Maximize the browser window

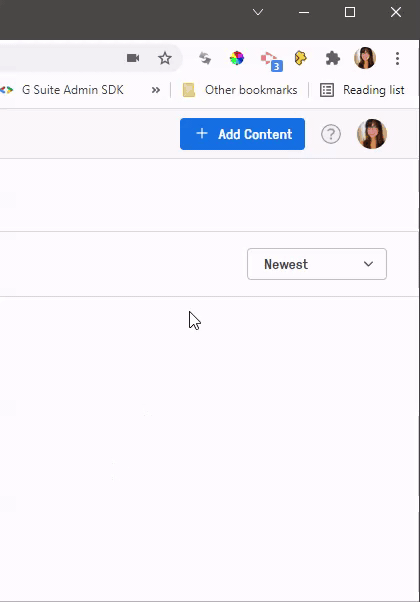(350, 12)
